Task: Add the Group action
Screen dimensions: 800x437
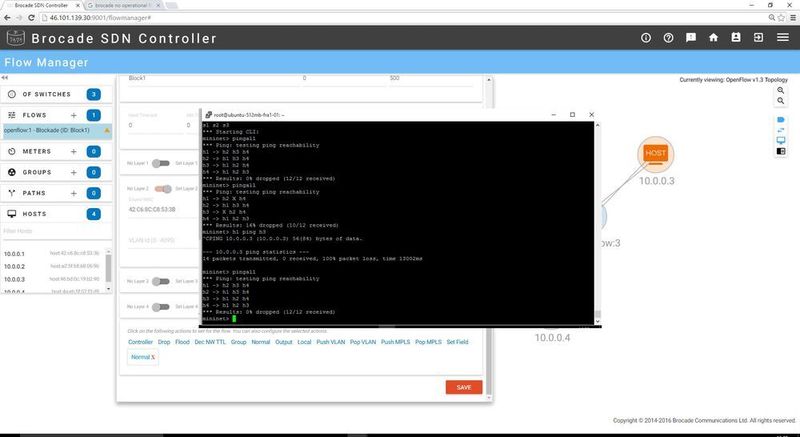Action: tap(238, 342)
